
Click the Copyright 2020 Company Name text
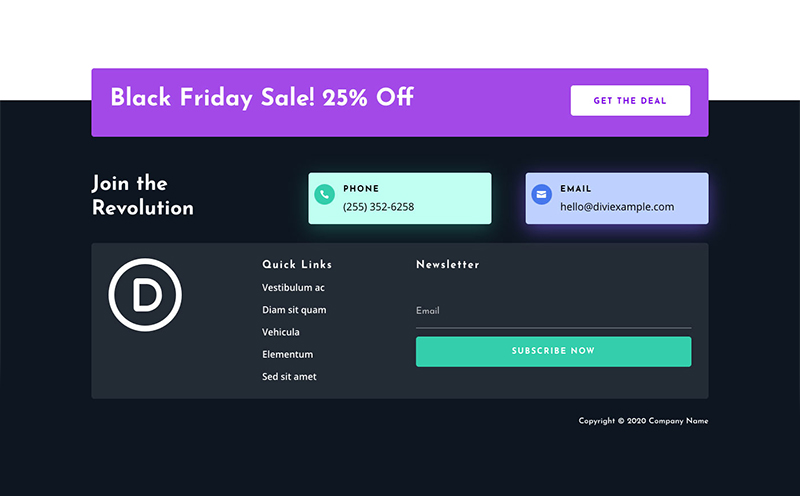tap(643, 421)
